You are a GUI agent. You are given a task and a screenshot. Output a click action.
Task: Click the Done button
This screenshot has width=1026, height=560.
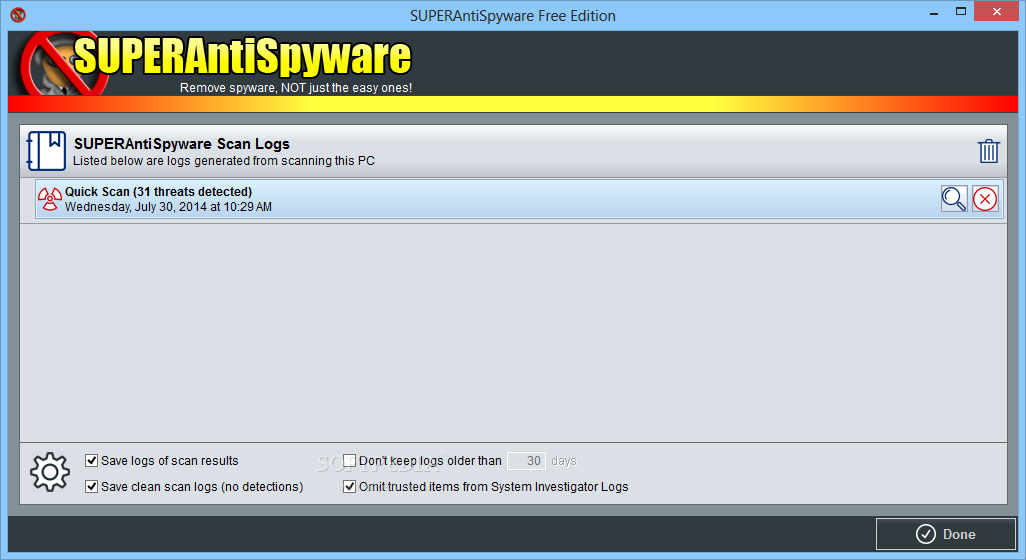(946, 534)
